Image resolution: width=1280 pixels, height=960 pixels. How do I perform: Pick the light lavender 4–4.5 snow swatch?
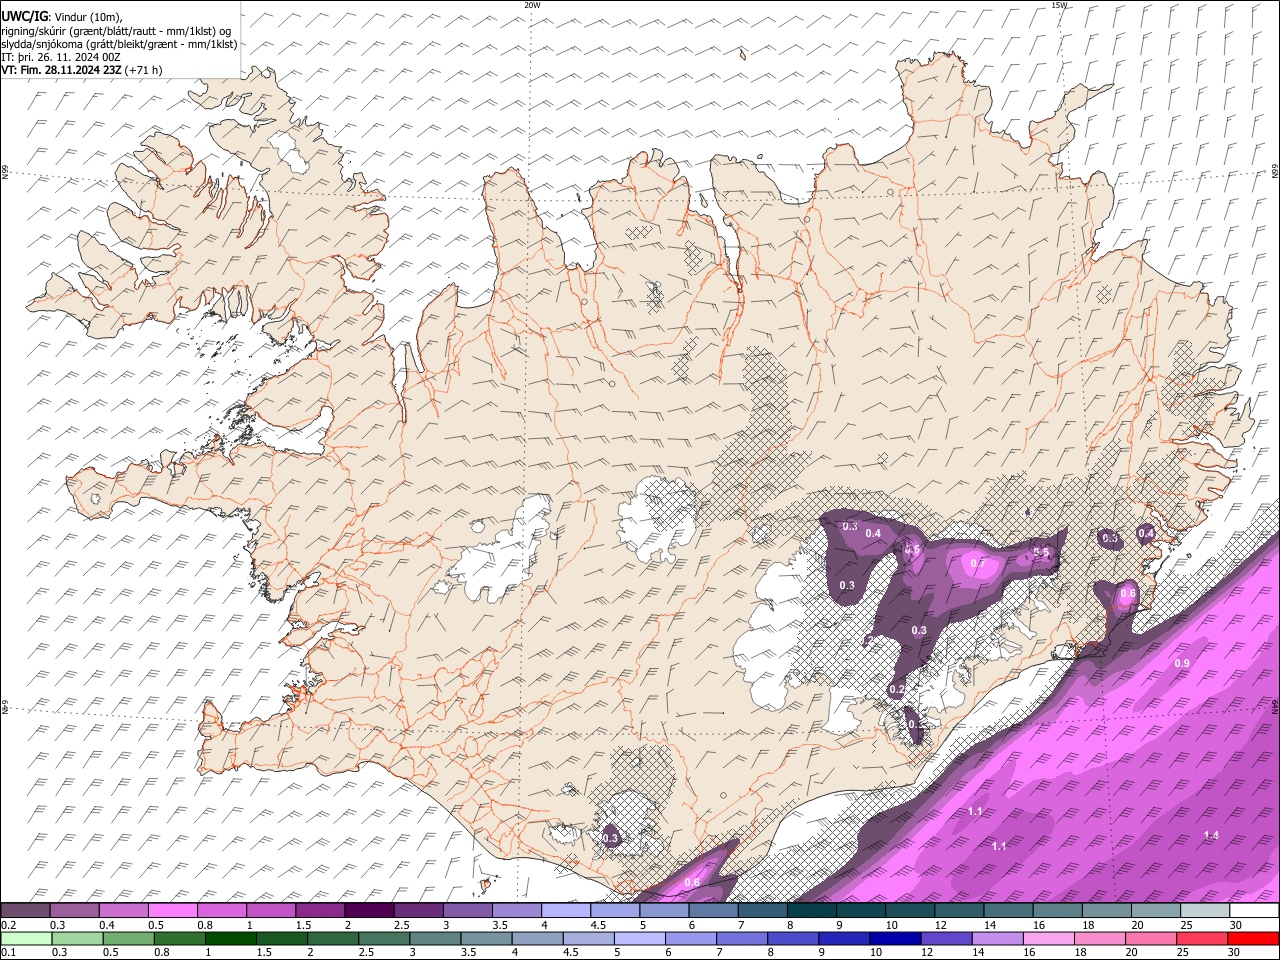click(x=566, y=911)
